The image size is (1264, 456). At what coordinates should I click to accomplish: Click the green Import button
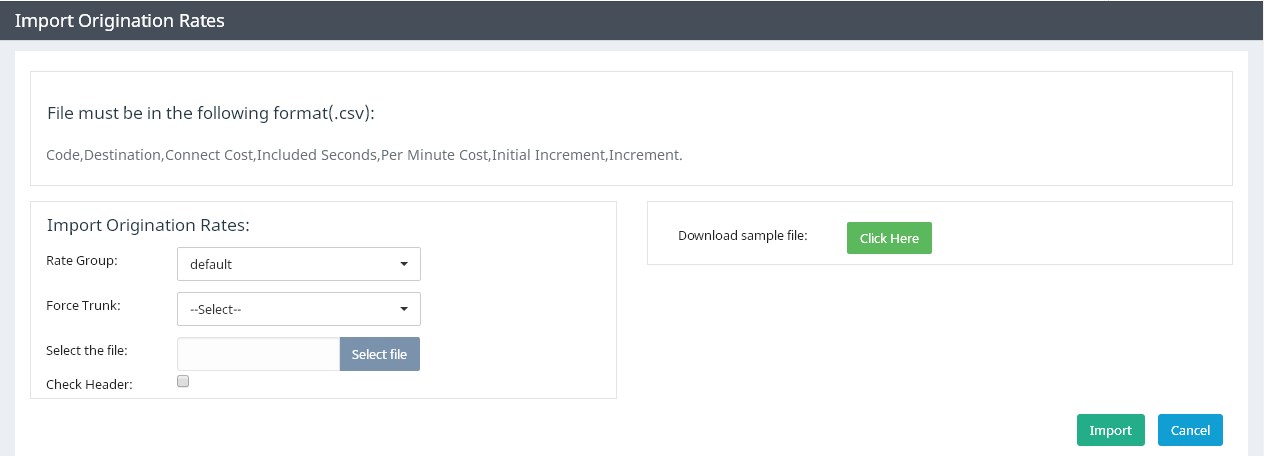[1110, 430]
